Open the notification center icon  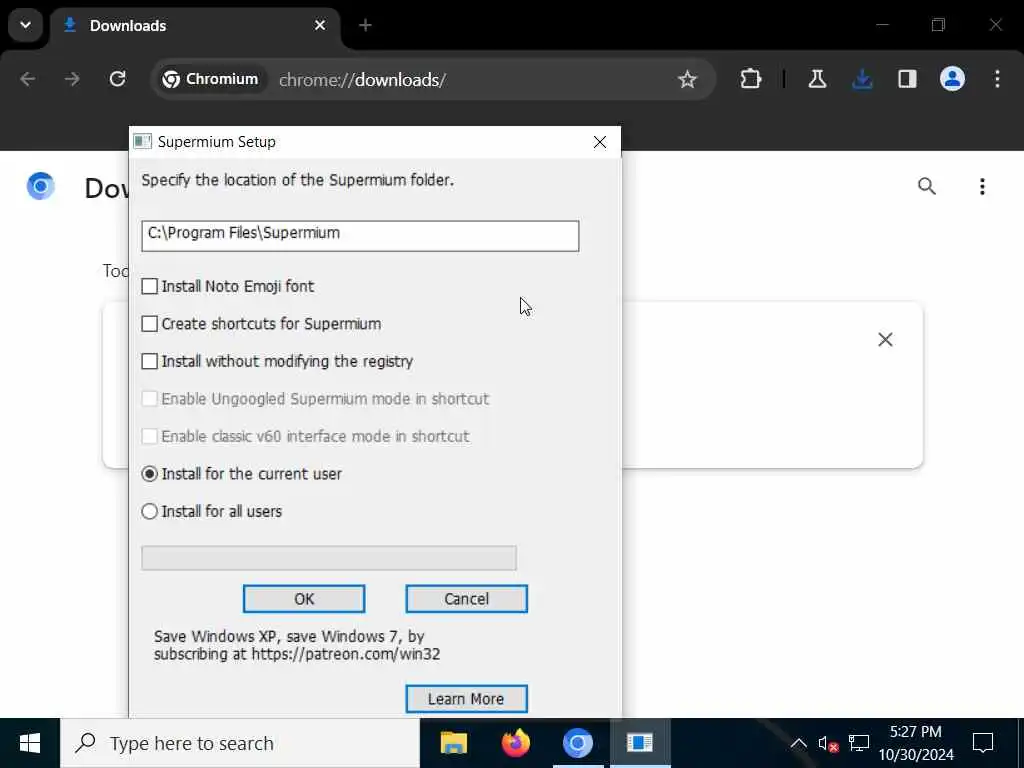(x=983, y=743)
